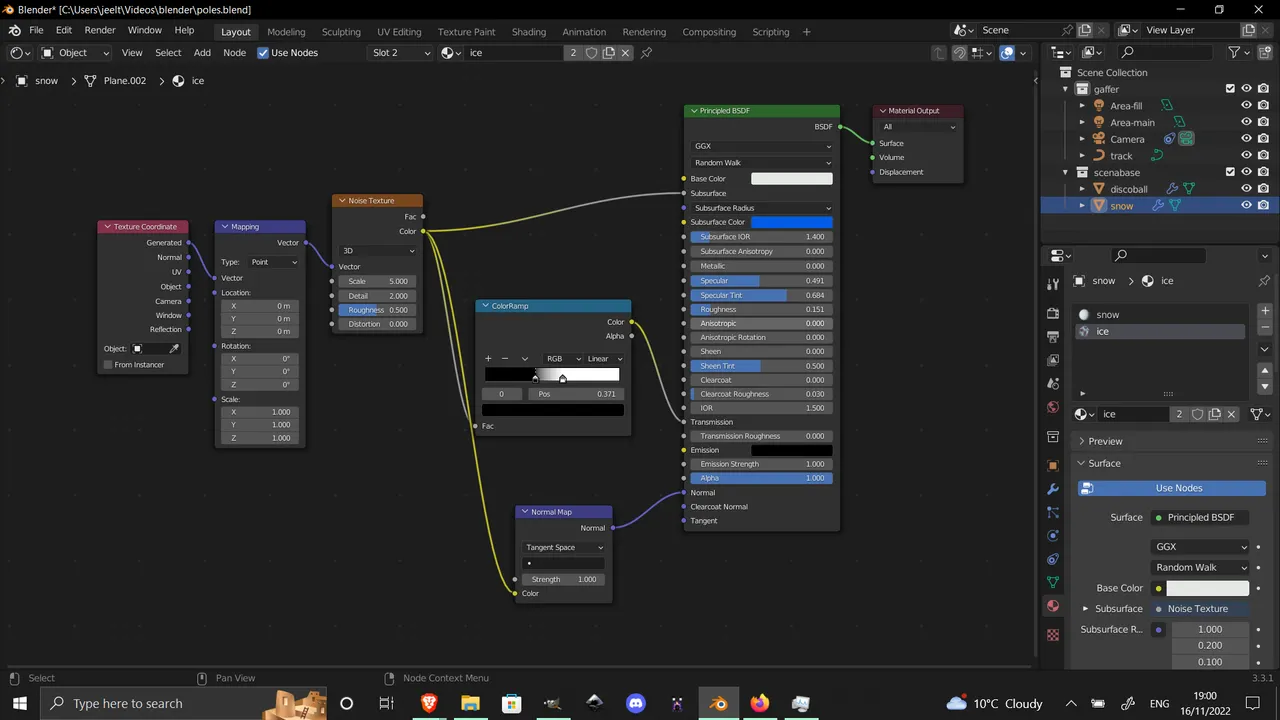Collapse the gaffer collection in the outliner
This screenshot has width=1280, height=720.
point(1066,90)
